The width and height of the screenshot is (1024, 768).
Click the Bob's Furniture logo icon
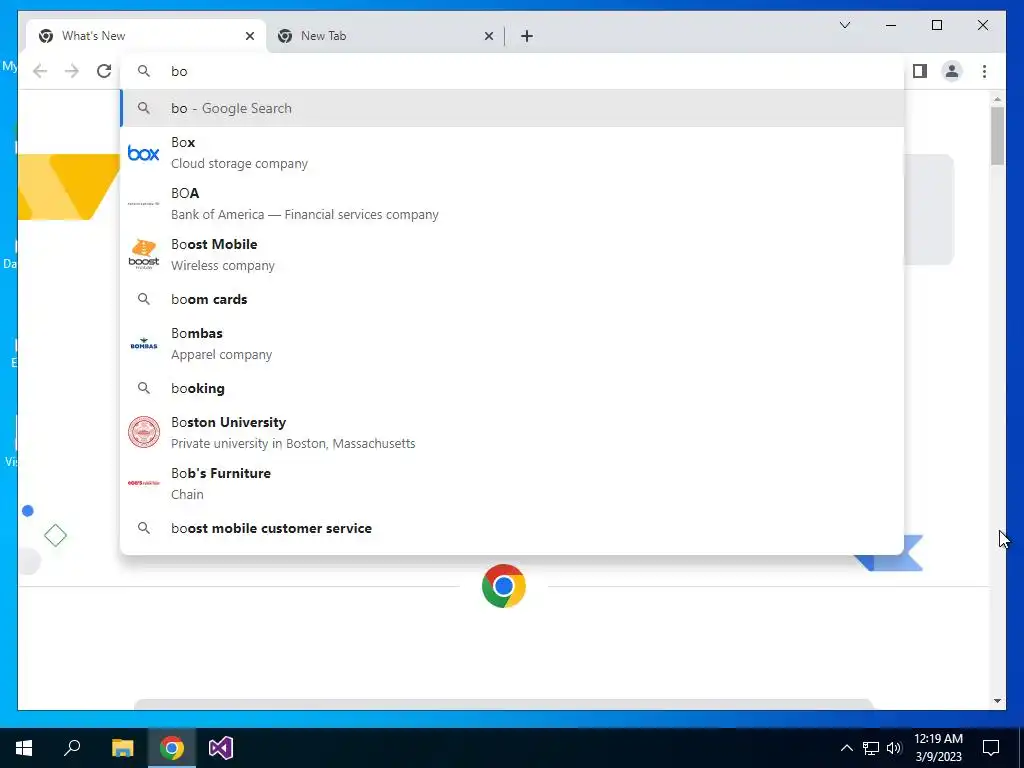click(144, 483)
